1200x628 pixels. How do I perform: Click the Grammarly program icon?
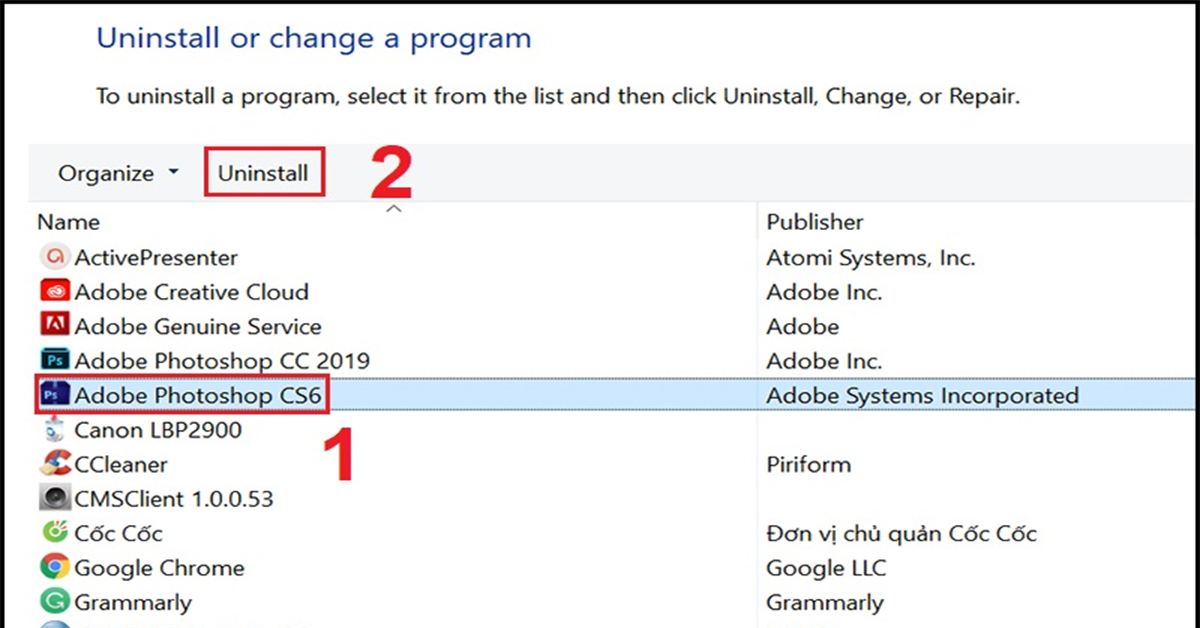tap(54, 602)
